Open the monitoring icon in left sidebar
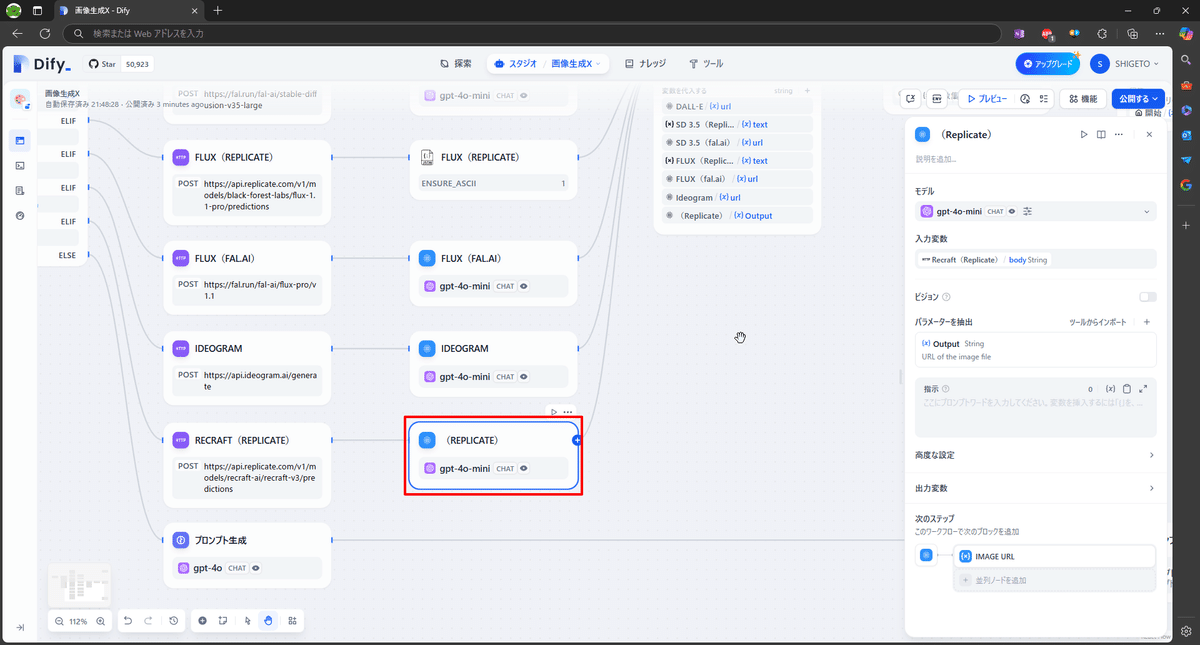 click(x=20, y=215)
